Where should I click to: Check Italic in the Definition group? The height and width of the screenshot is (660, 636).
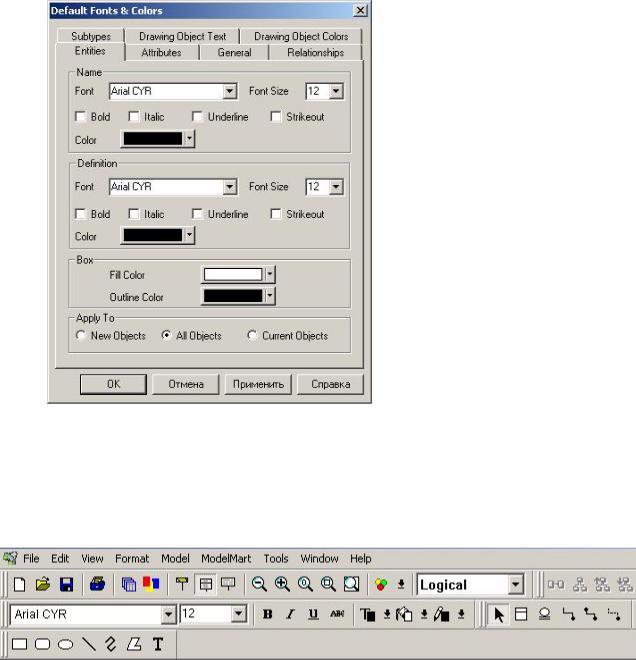point(133,214)
